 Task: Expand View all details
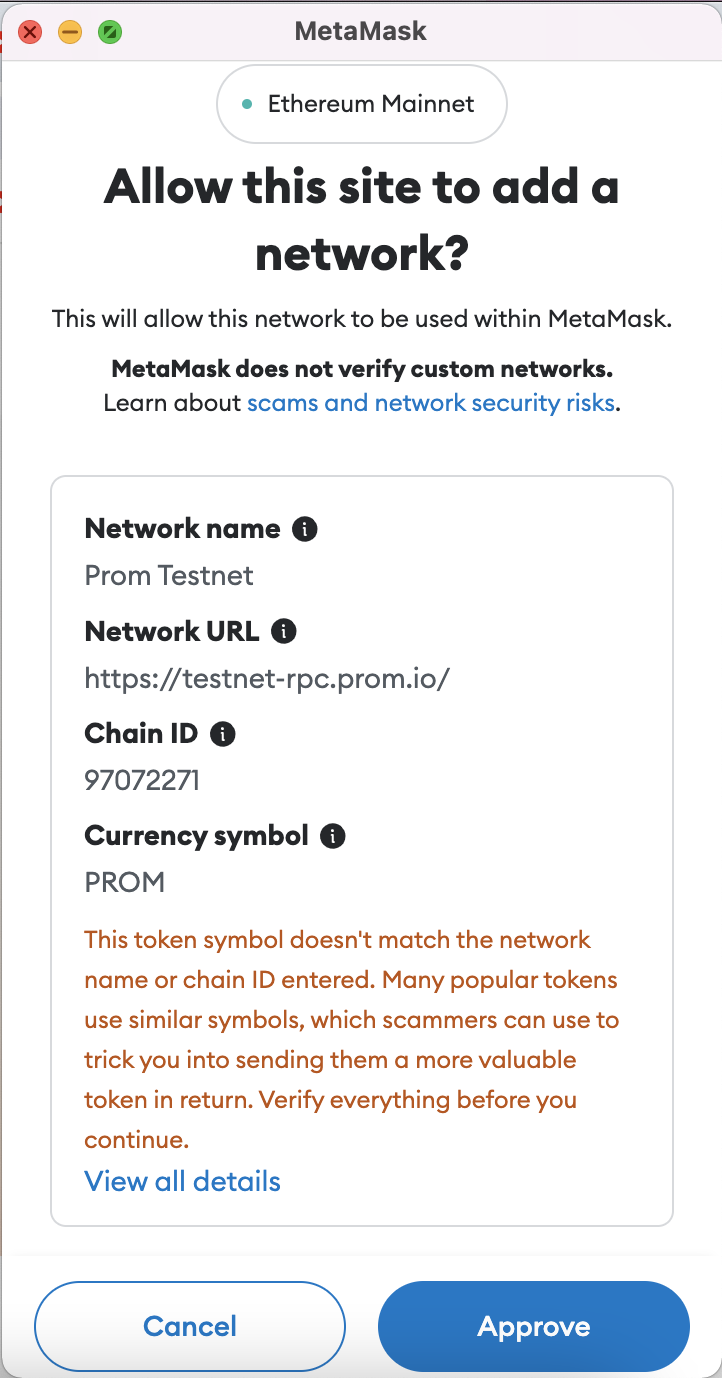click(x=182, y=1181)
